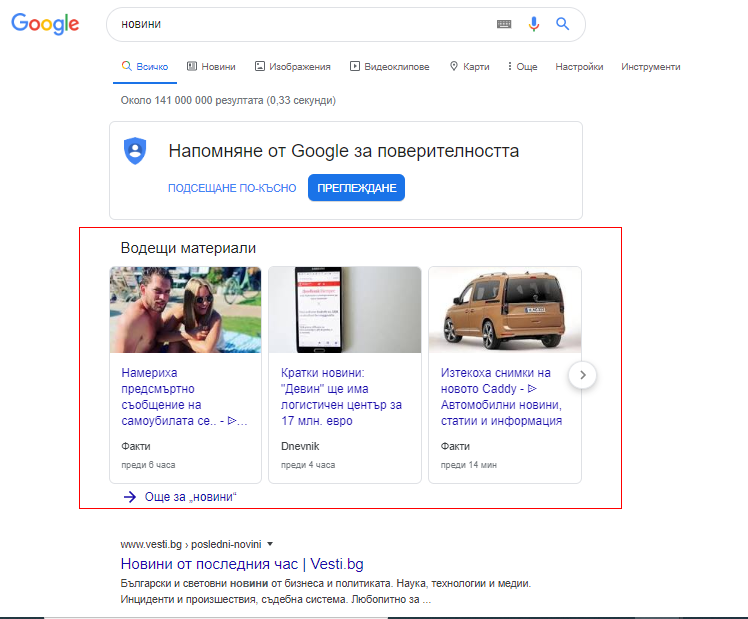Open the on-screen keyboard icon in search bar

tap(504, 24)
